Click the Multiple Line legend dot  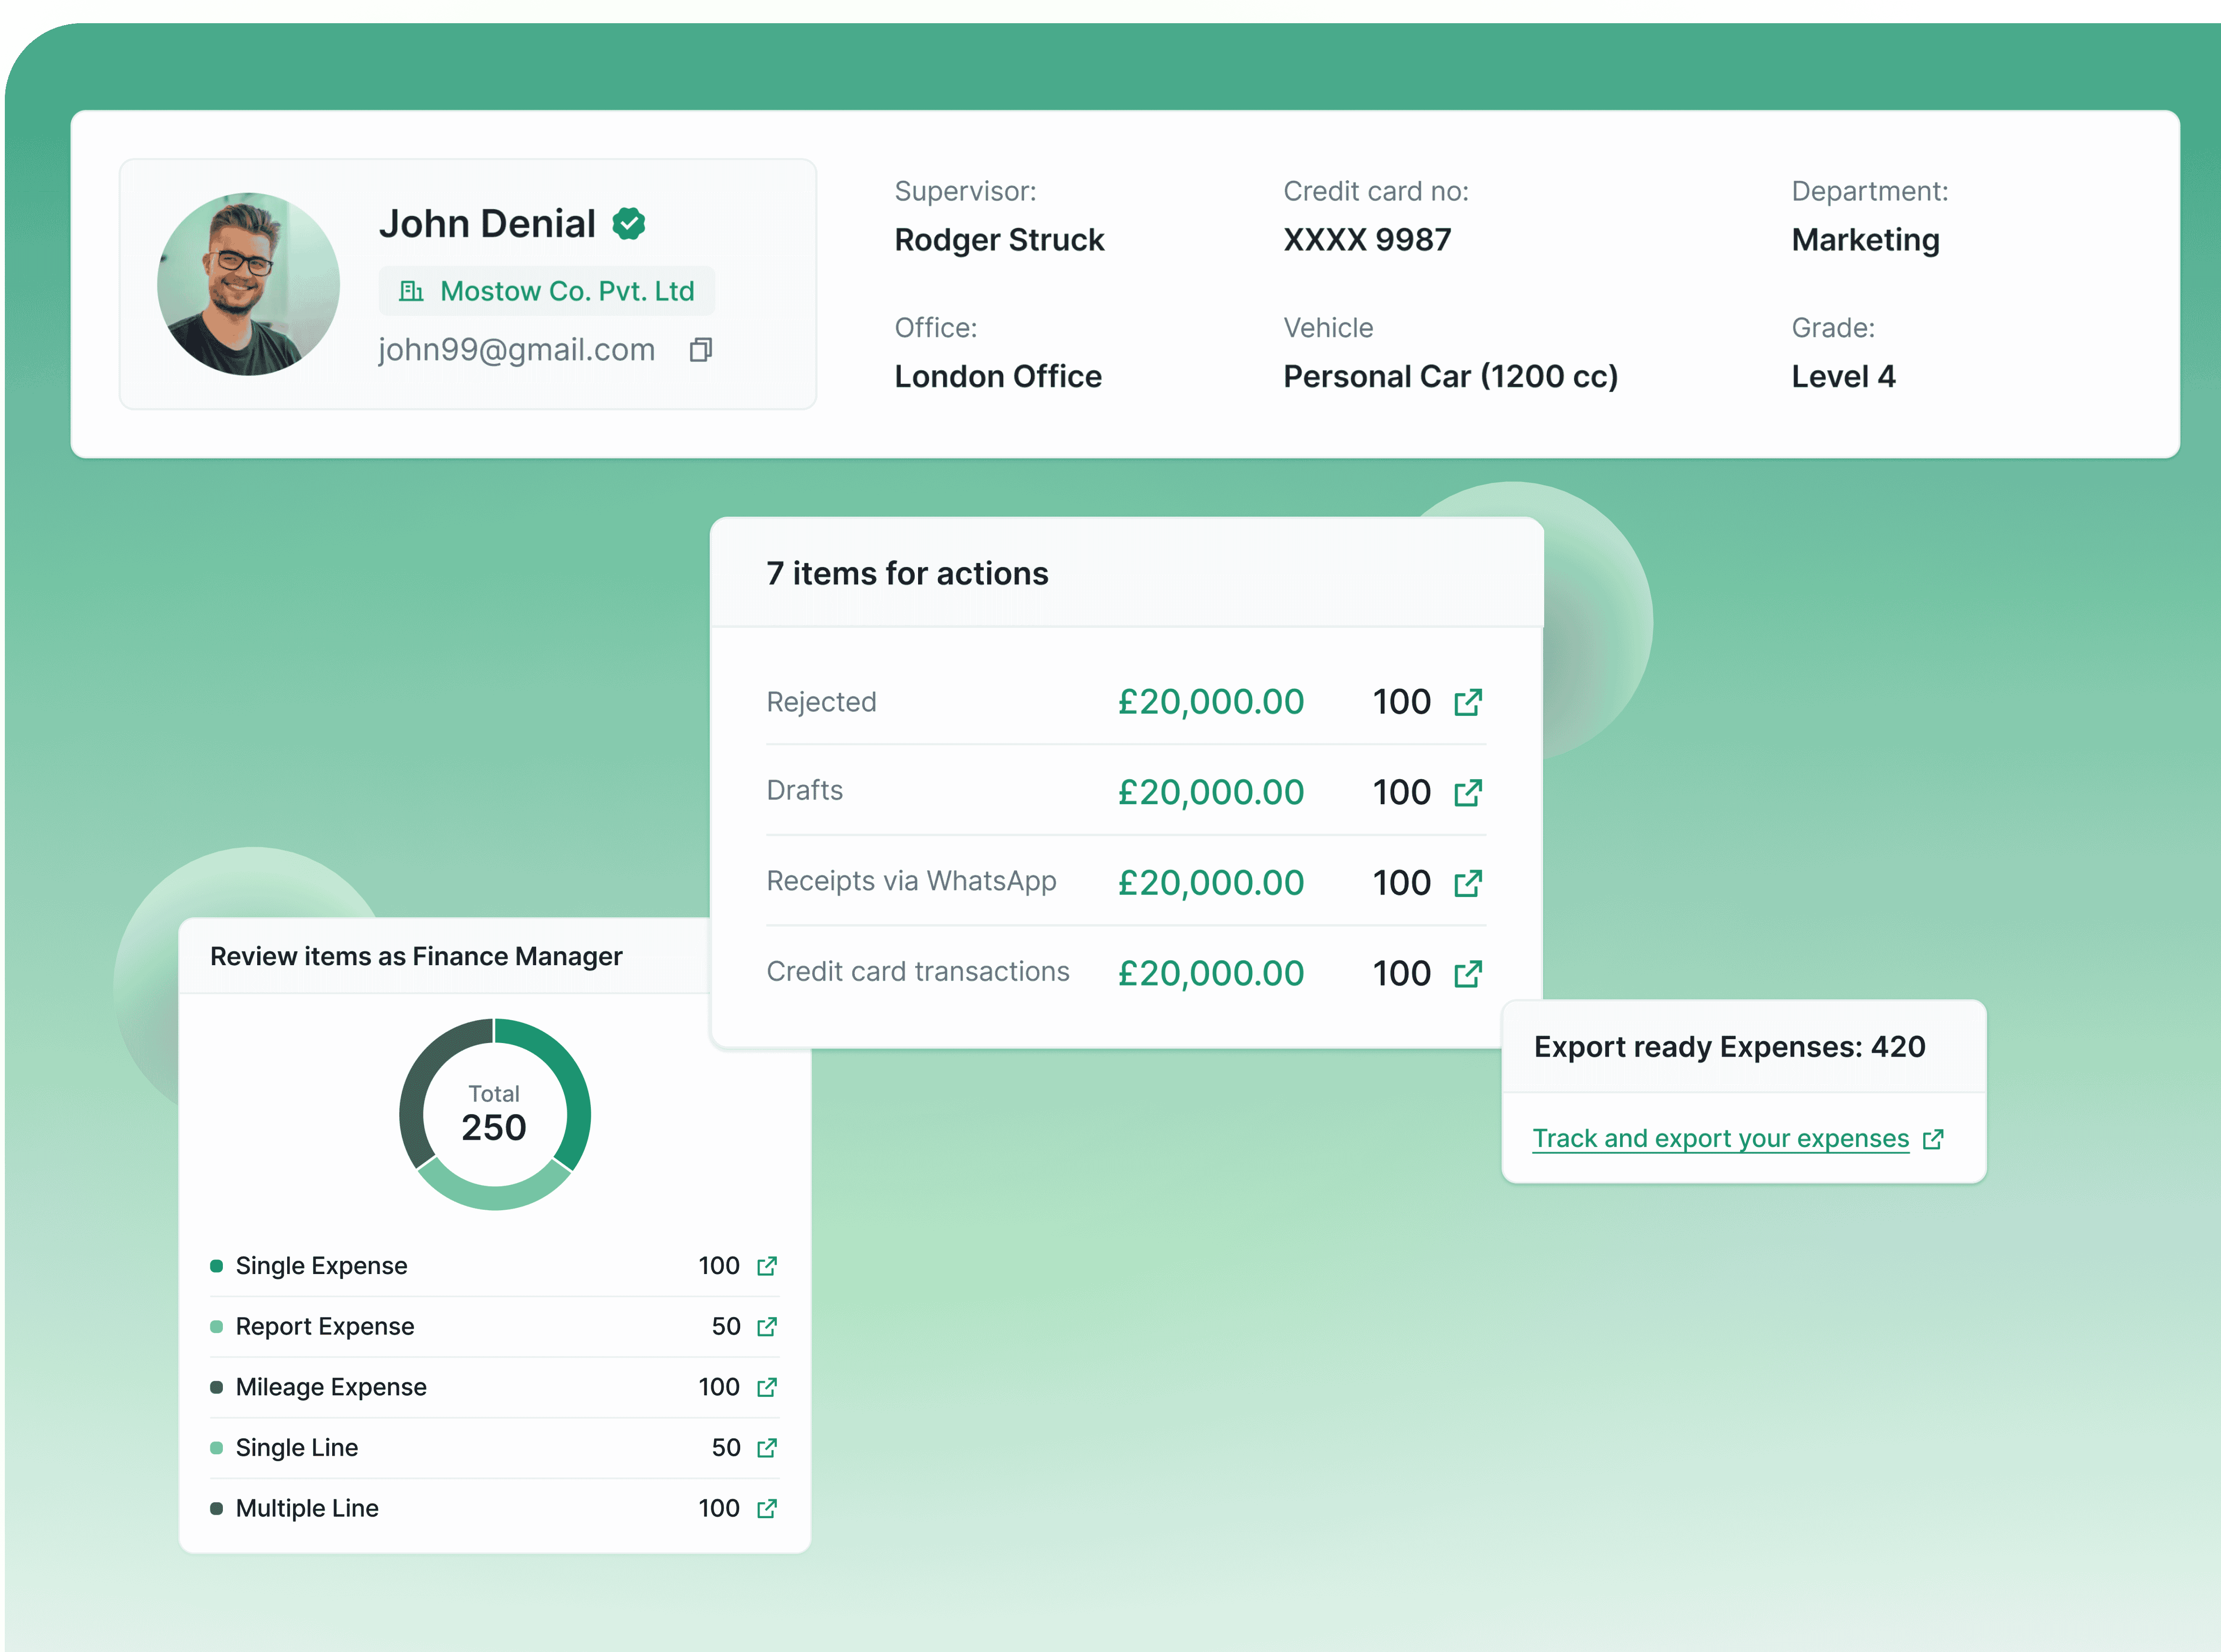216,1508
